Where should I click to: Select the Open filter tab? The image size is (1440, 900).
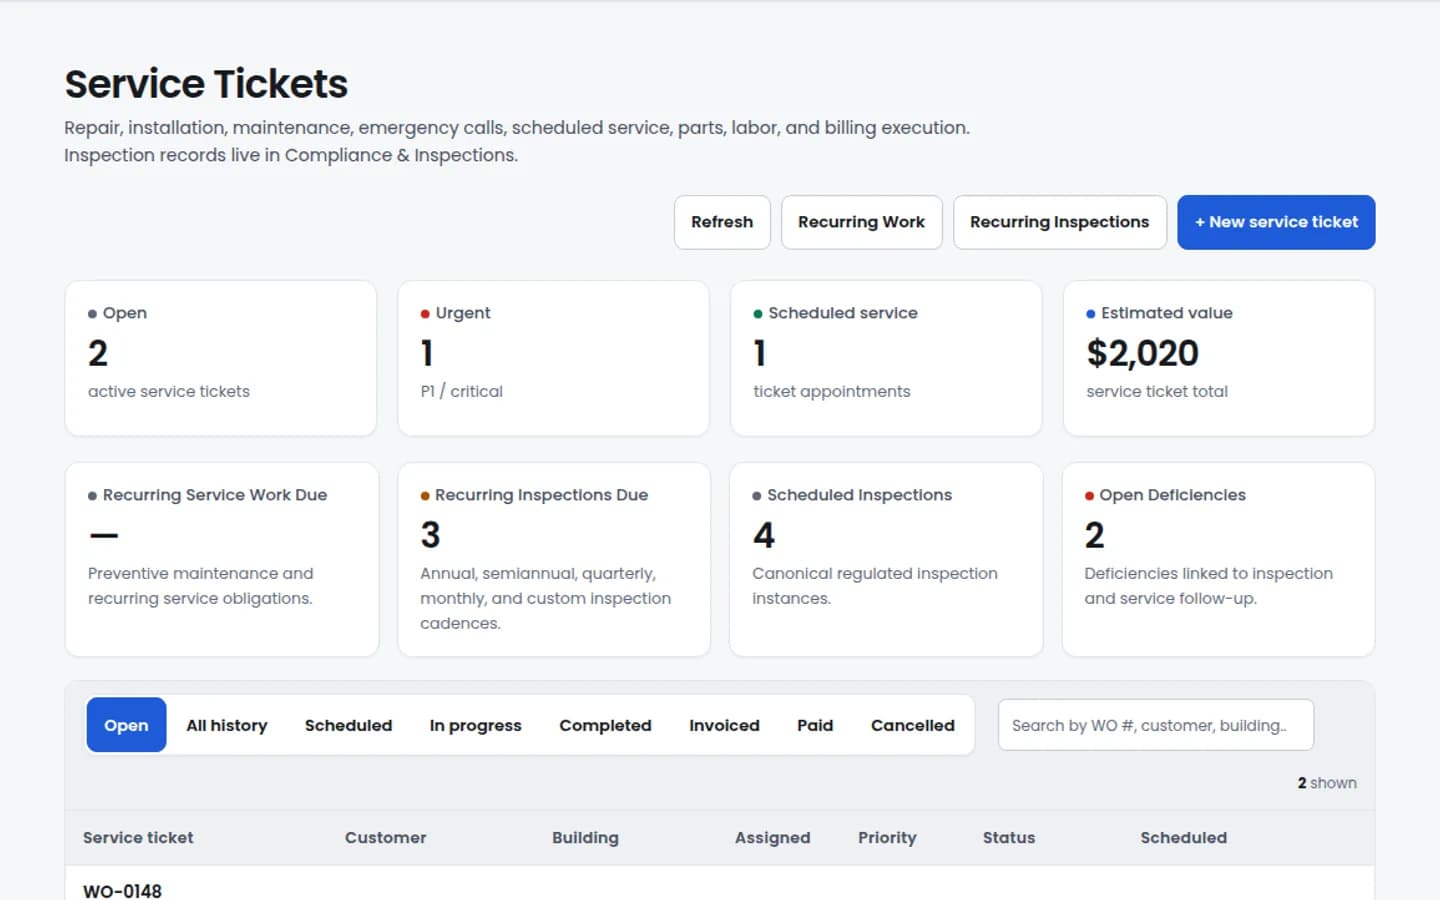[126, 725]
